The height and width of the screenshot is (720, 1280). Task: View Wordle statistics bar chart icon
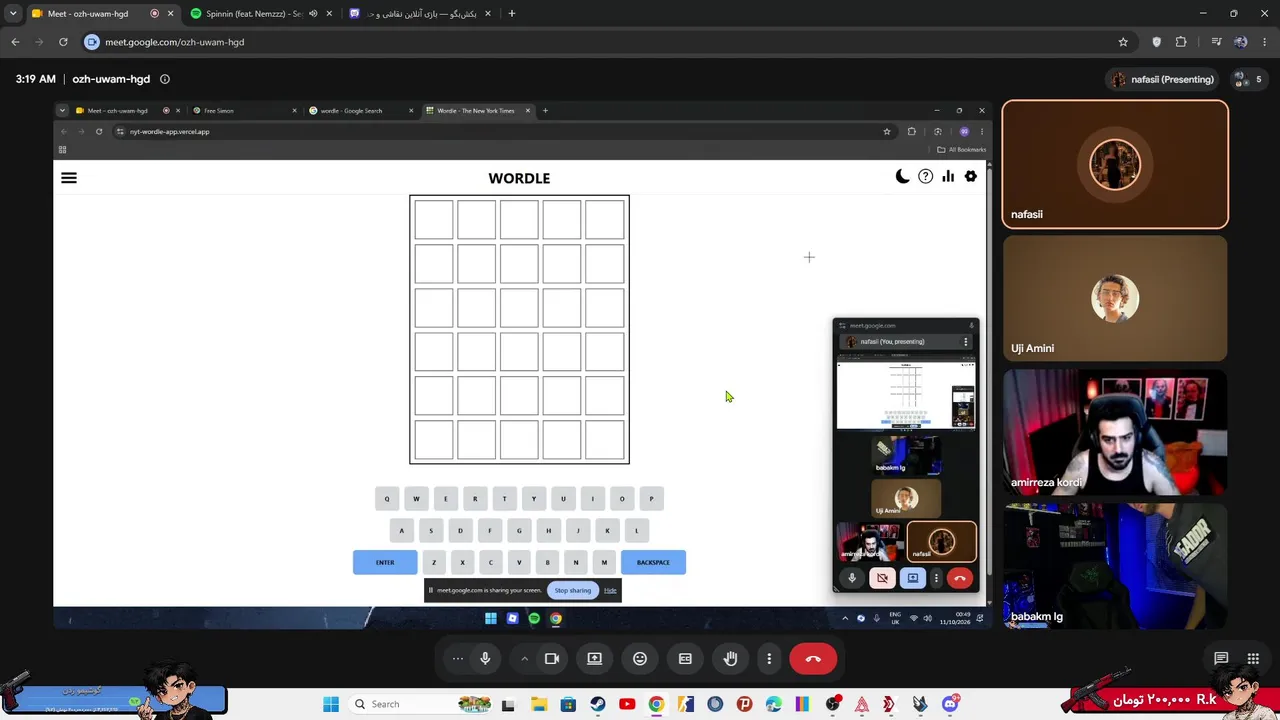click(948, 177)
